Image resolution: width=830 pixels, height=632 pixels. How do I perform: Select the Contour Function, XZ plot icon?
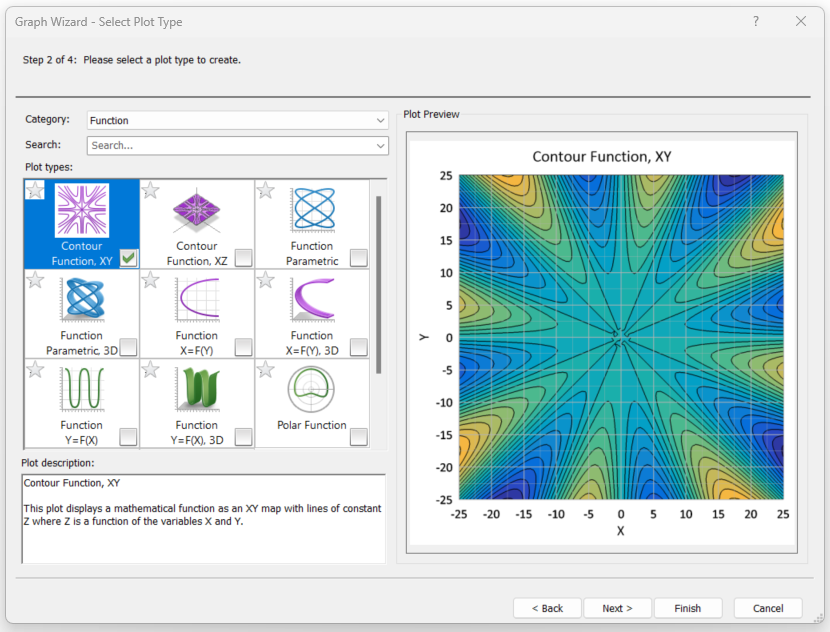point(196,211)
